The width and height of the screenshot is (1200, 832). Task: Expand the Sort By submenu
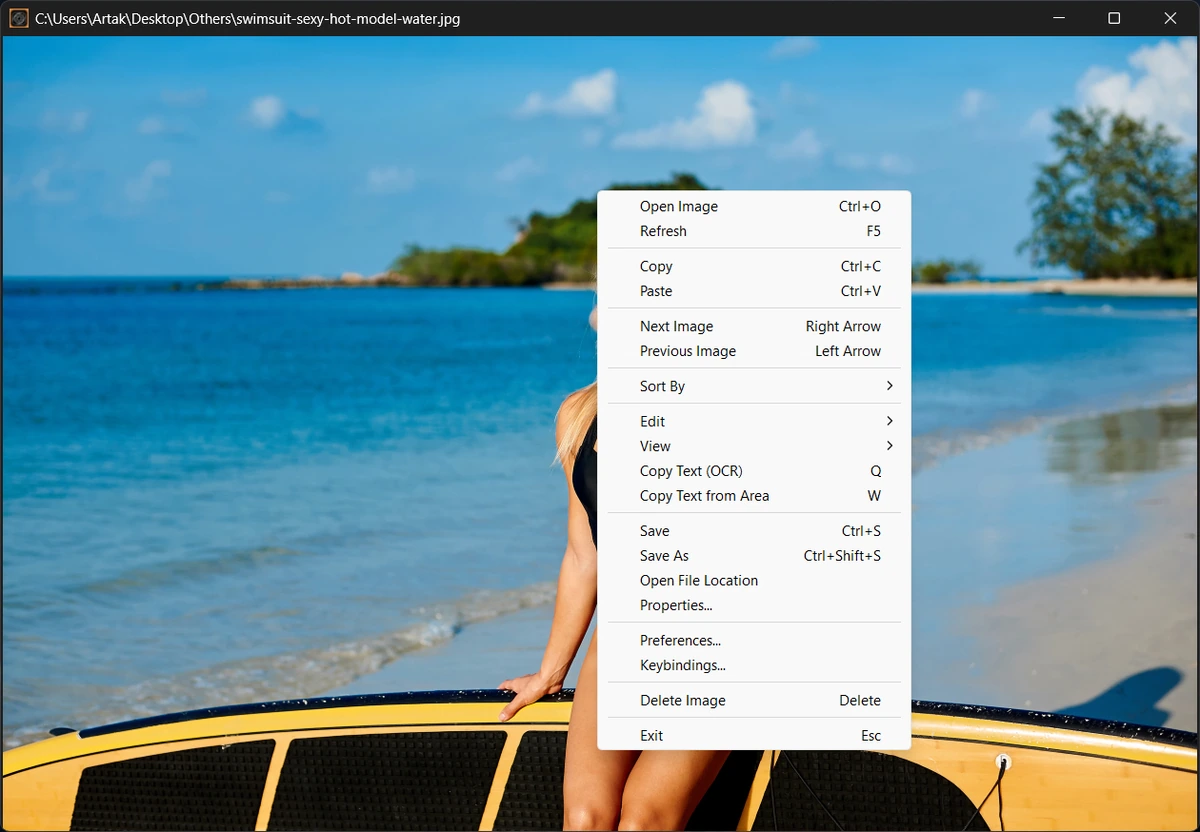coord(754,386)
